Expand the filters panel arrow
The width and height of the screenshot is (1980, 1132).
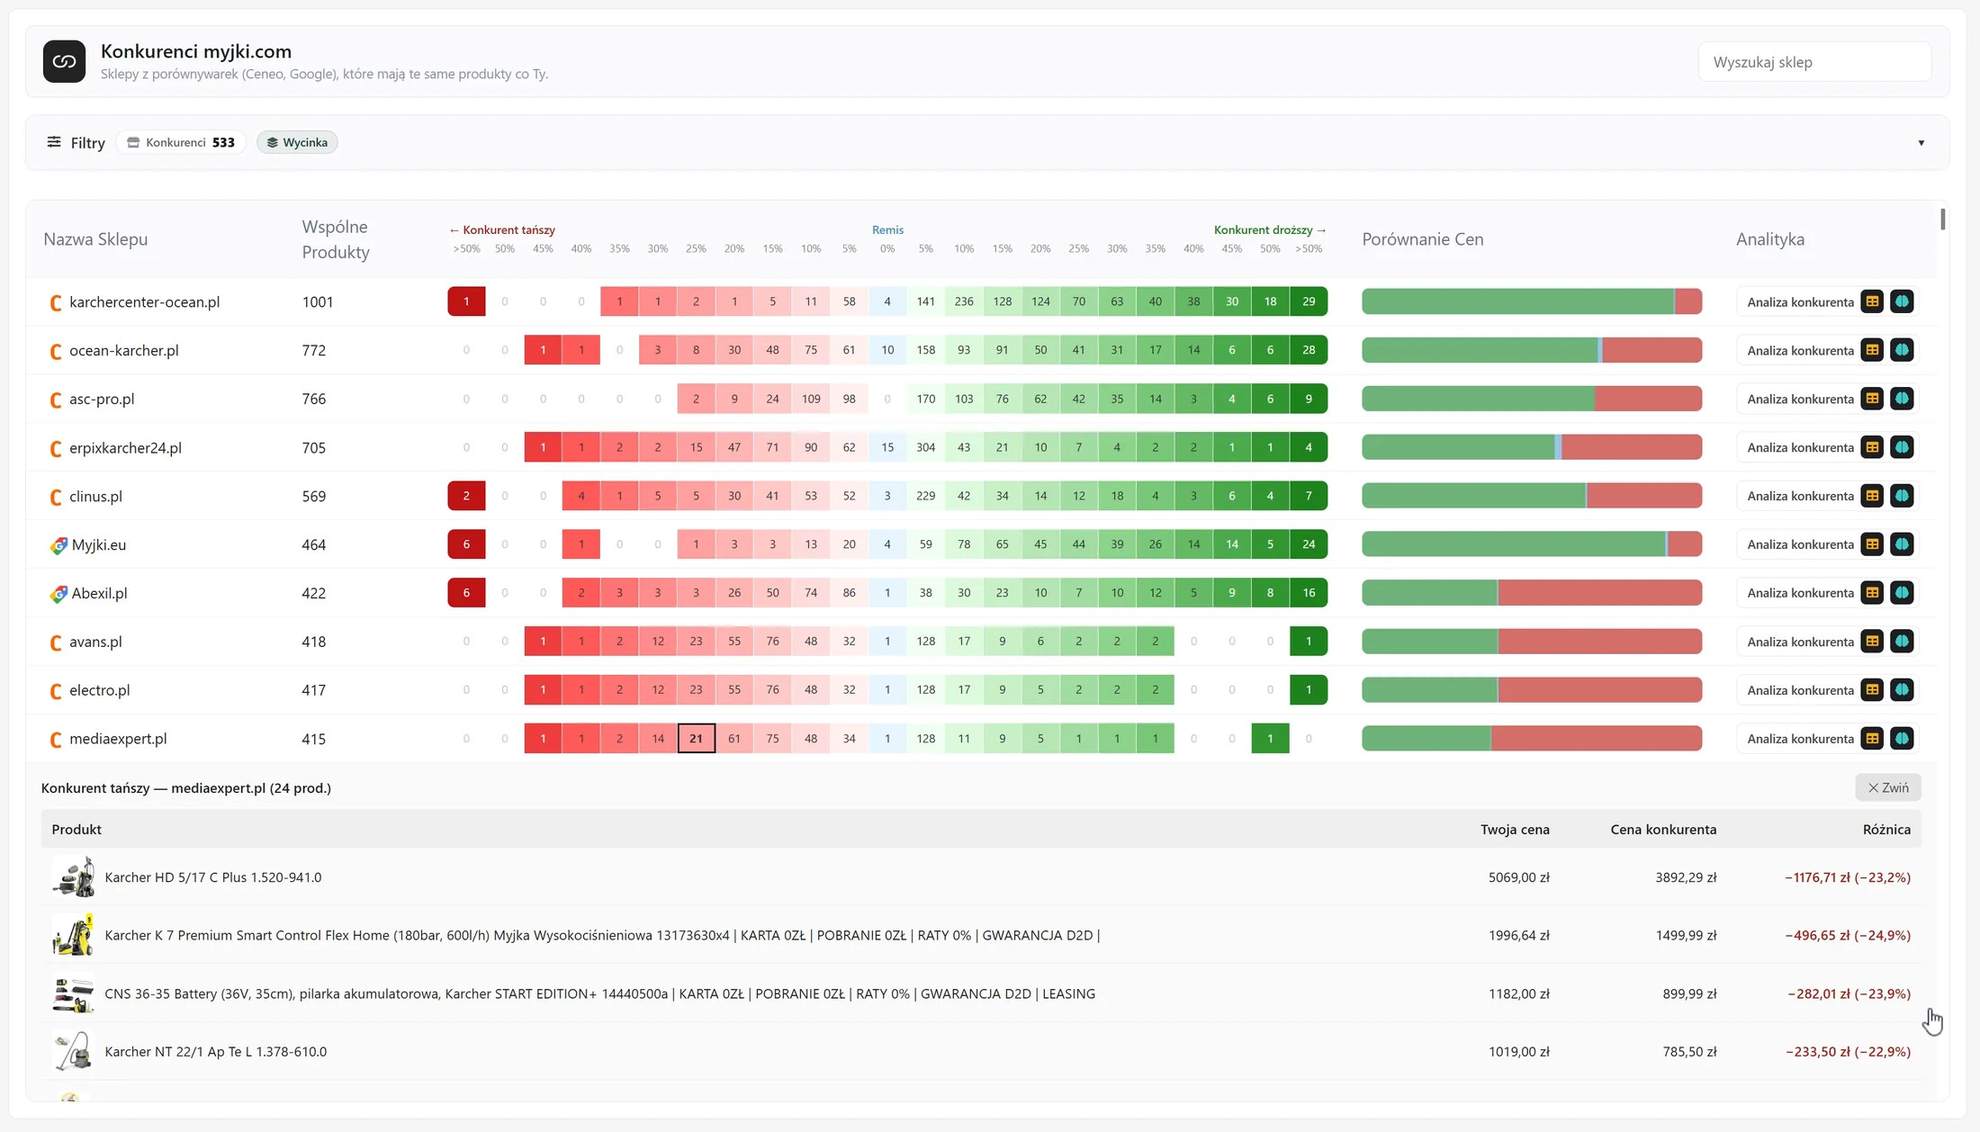(1921, 143)
